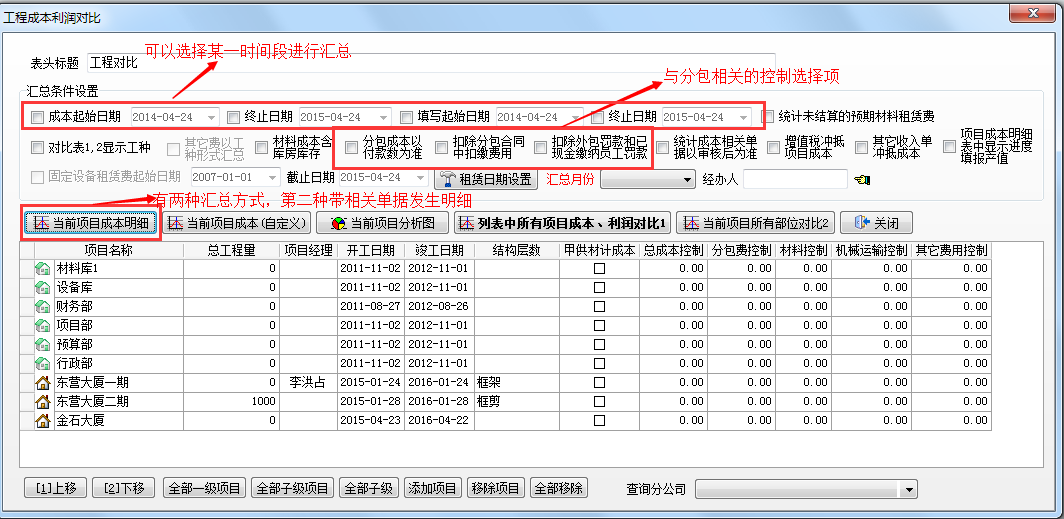
Task: Click the 项目名称 column header
Action: point(108,250)
